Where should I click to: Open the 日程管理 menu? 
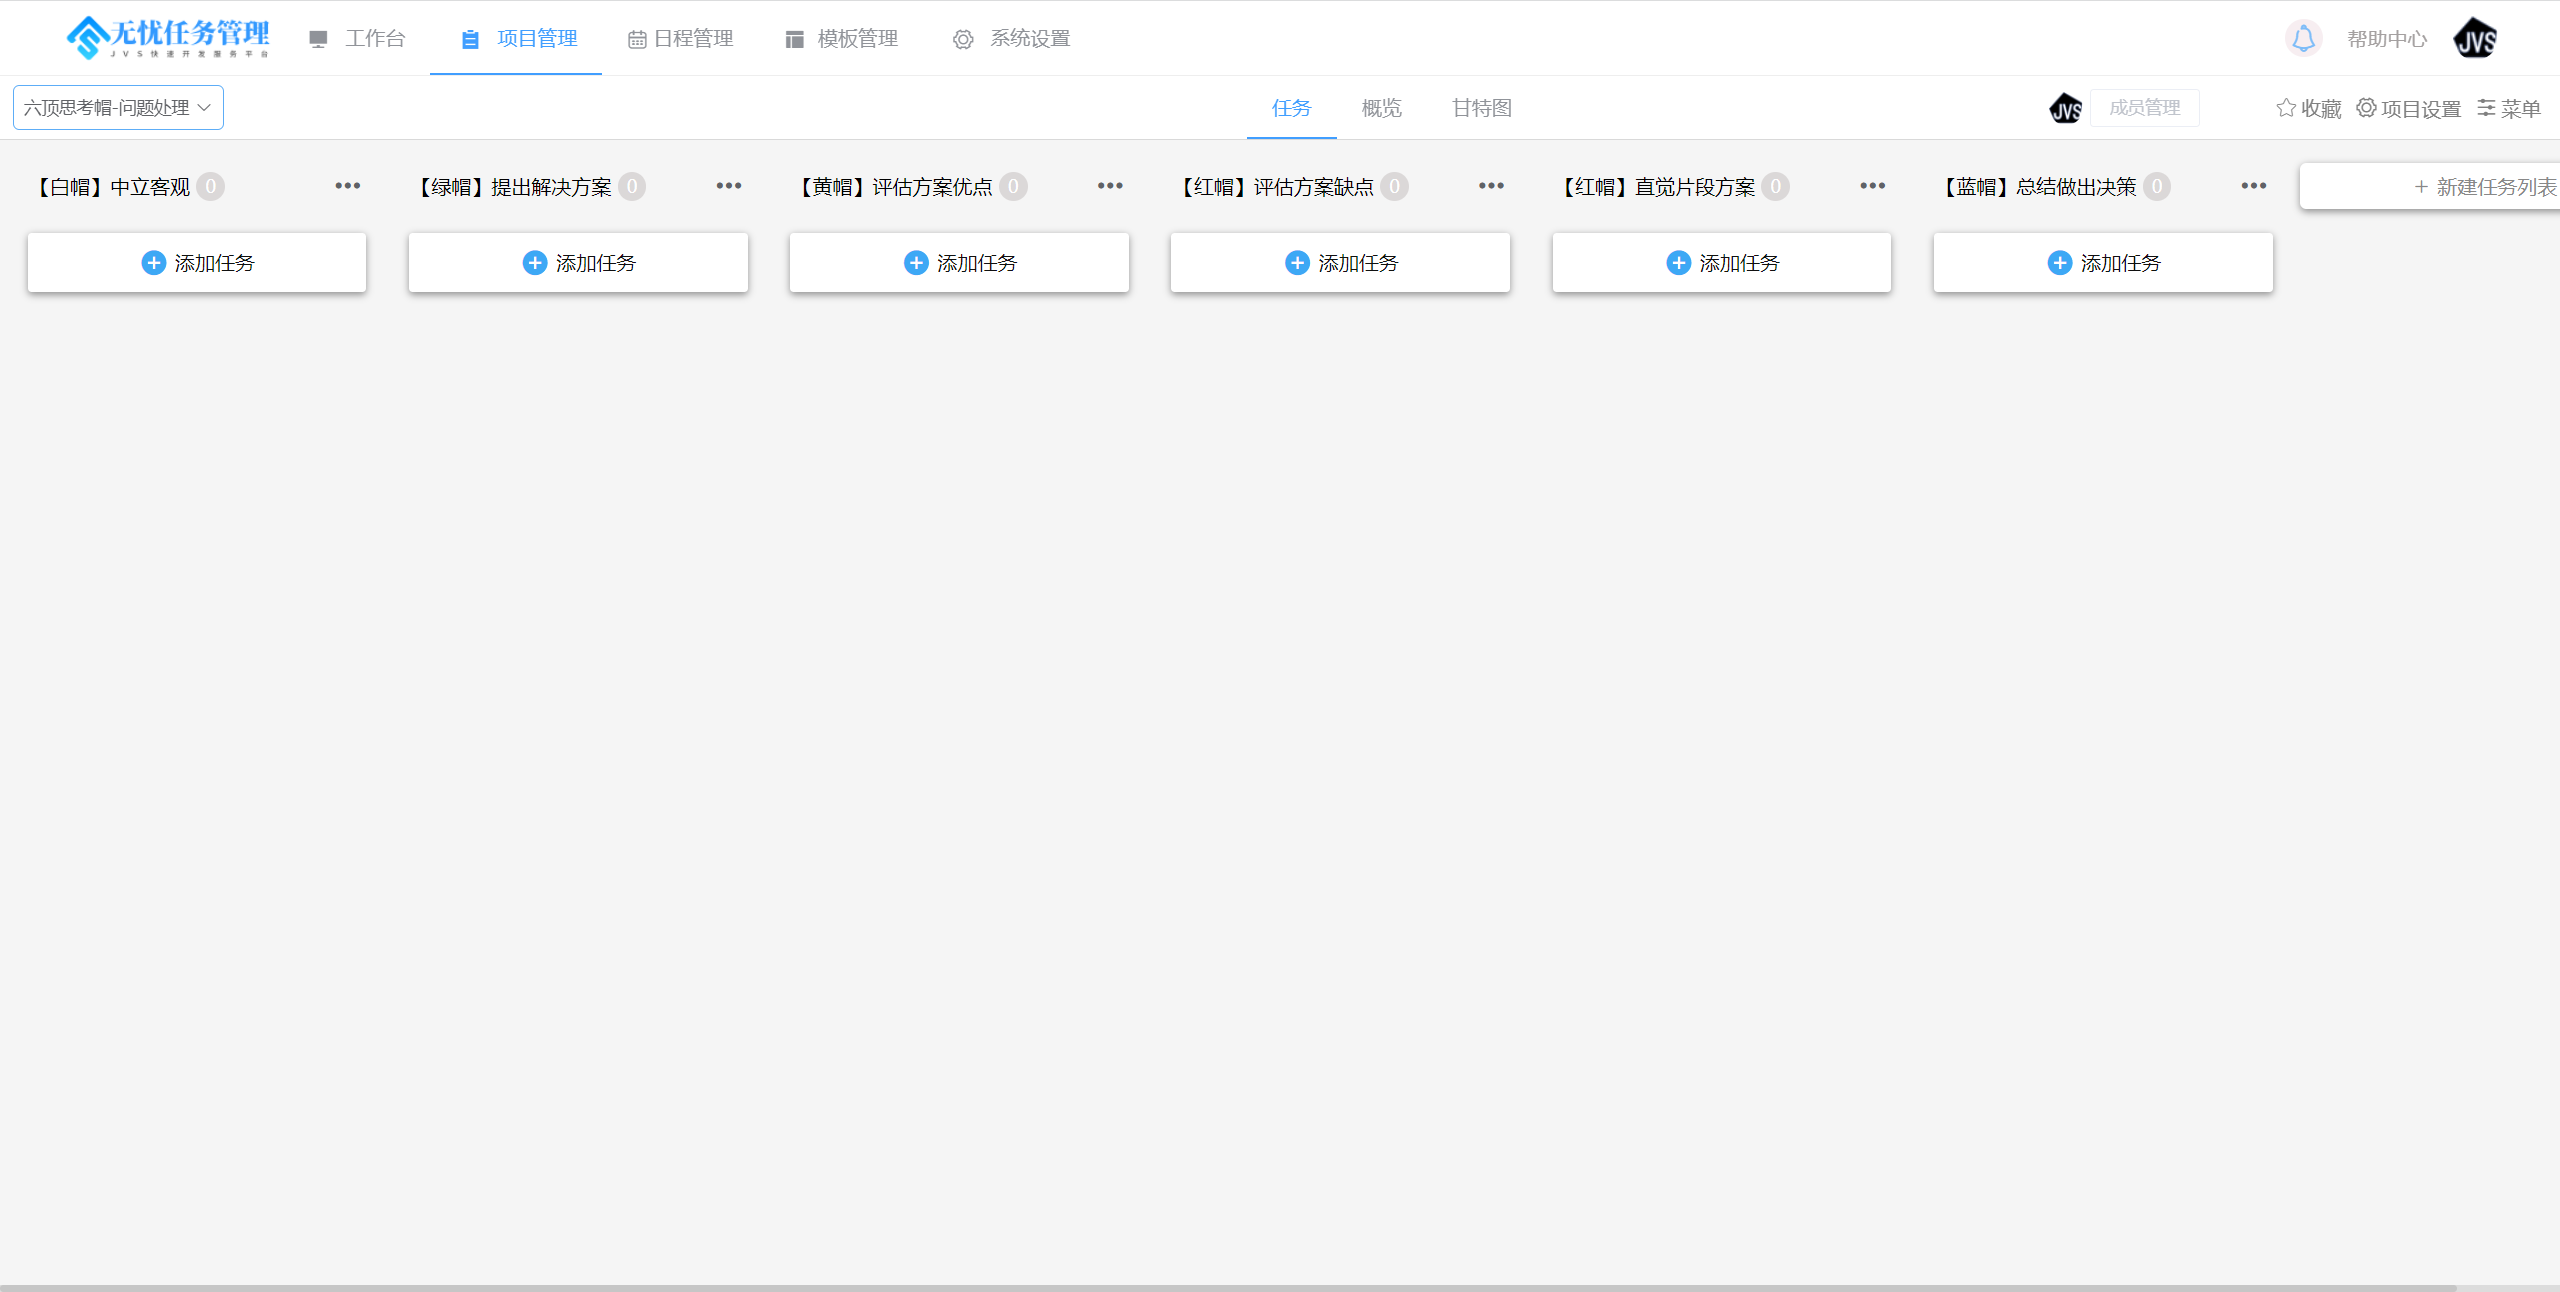pos(681,39)
